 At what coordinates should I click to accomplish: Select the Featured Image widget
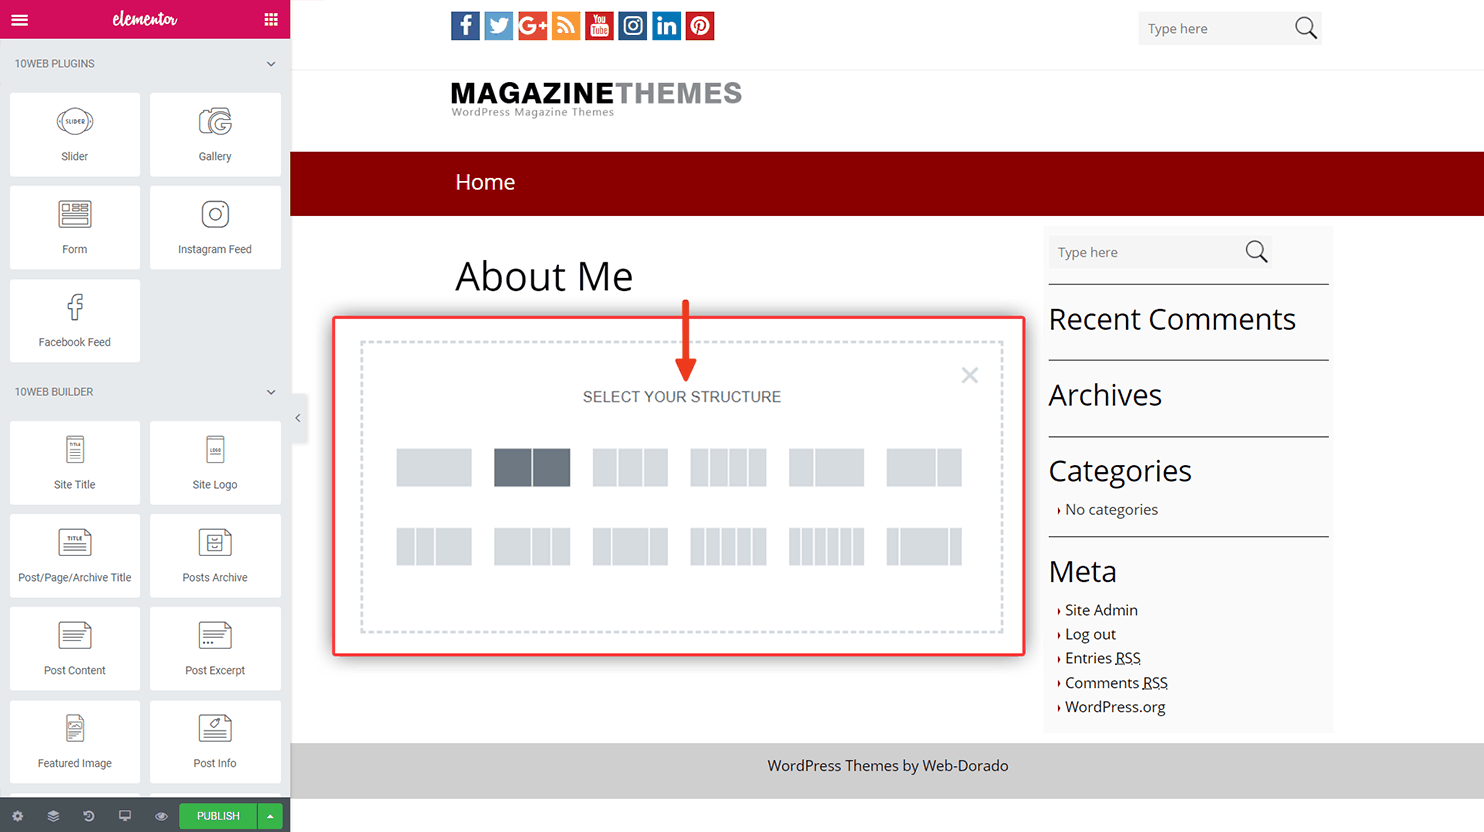(x=75, y=741)
